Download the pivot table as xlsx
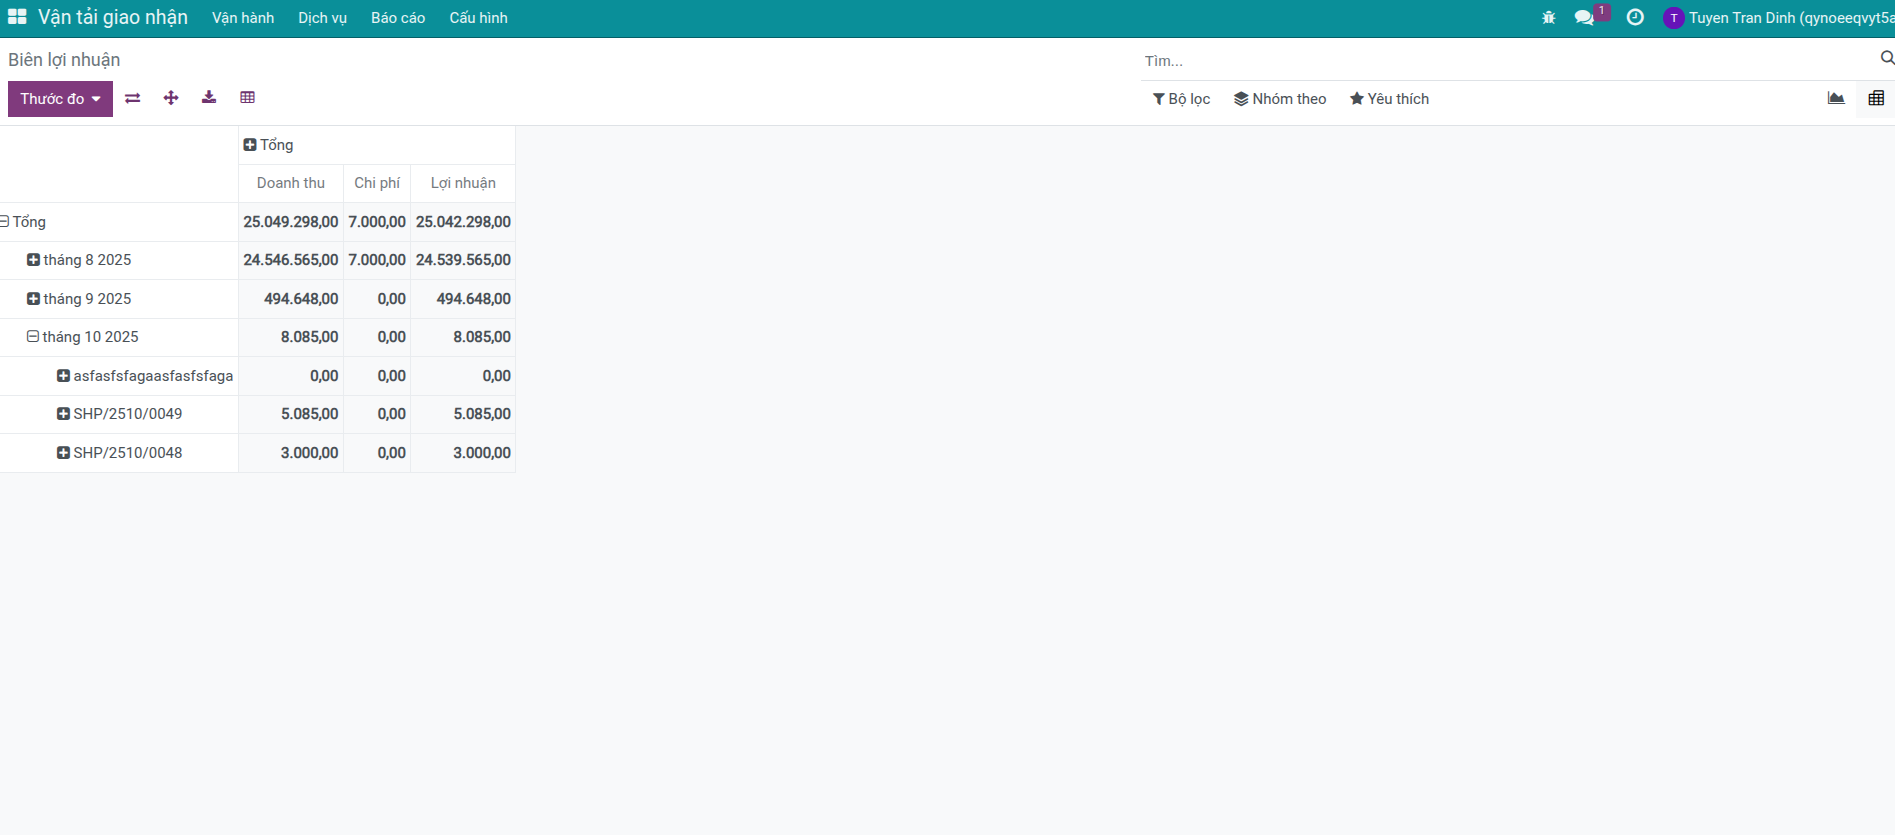This screenshot has width=1895, height=835. pyautogui.click(x=209, y=98)
